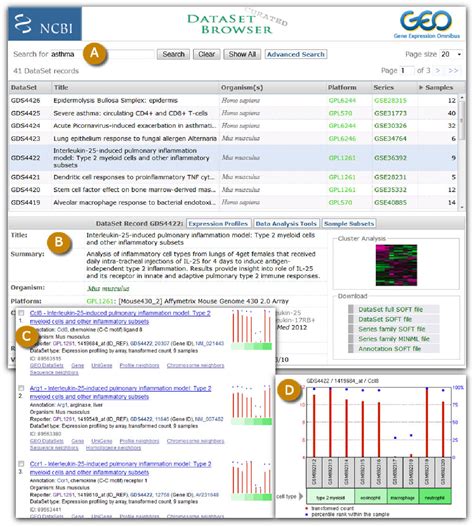Click the macrophage color band
The image size is (474, 527).
pyautogui.click(x=403, y=497)
